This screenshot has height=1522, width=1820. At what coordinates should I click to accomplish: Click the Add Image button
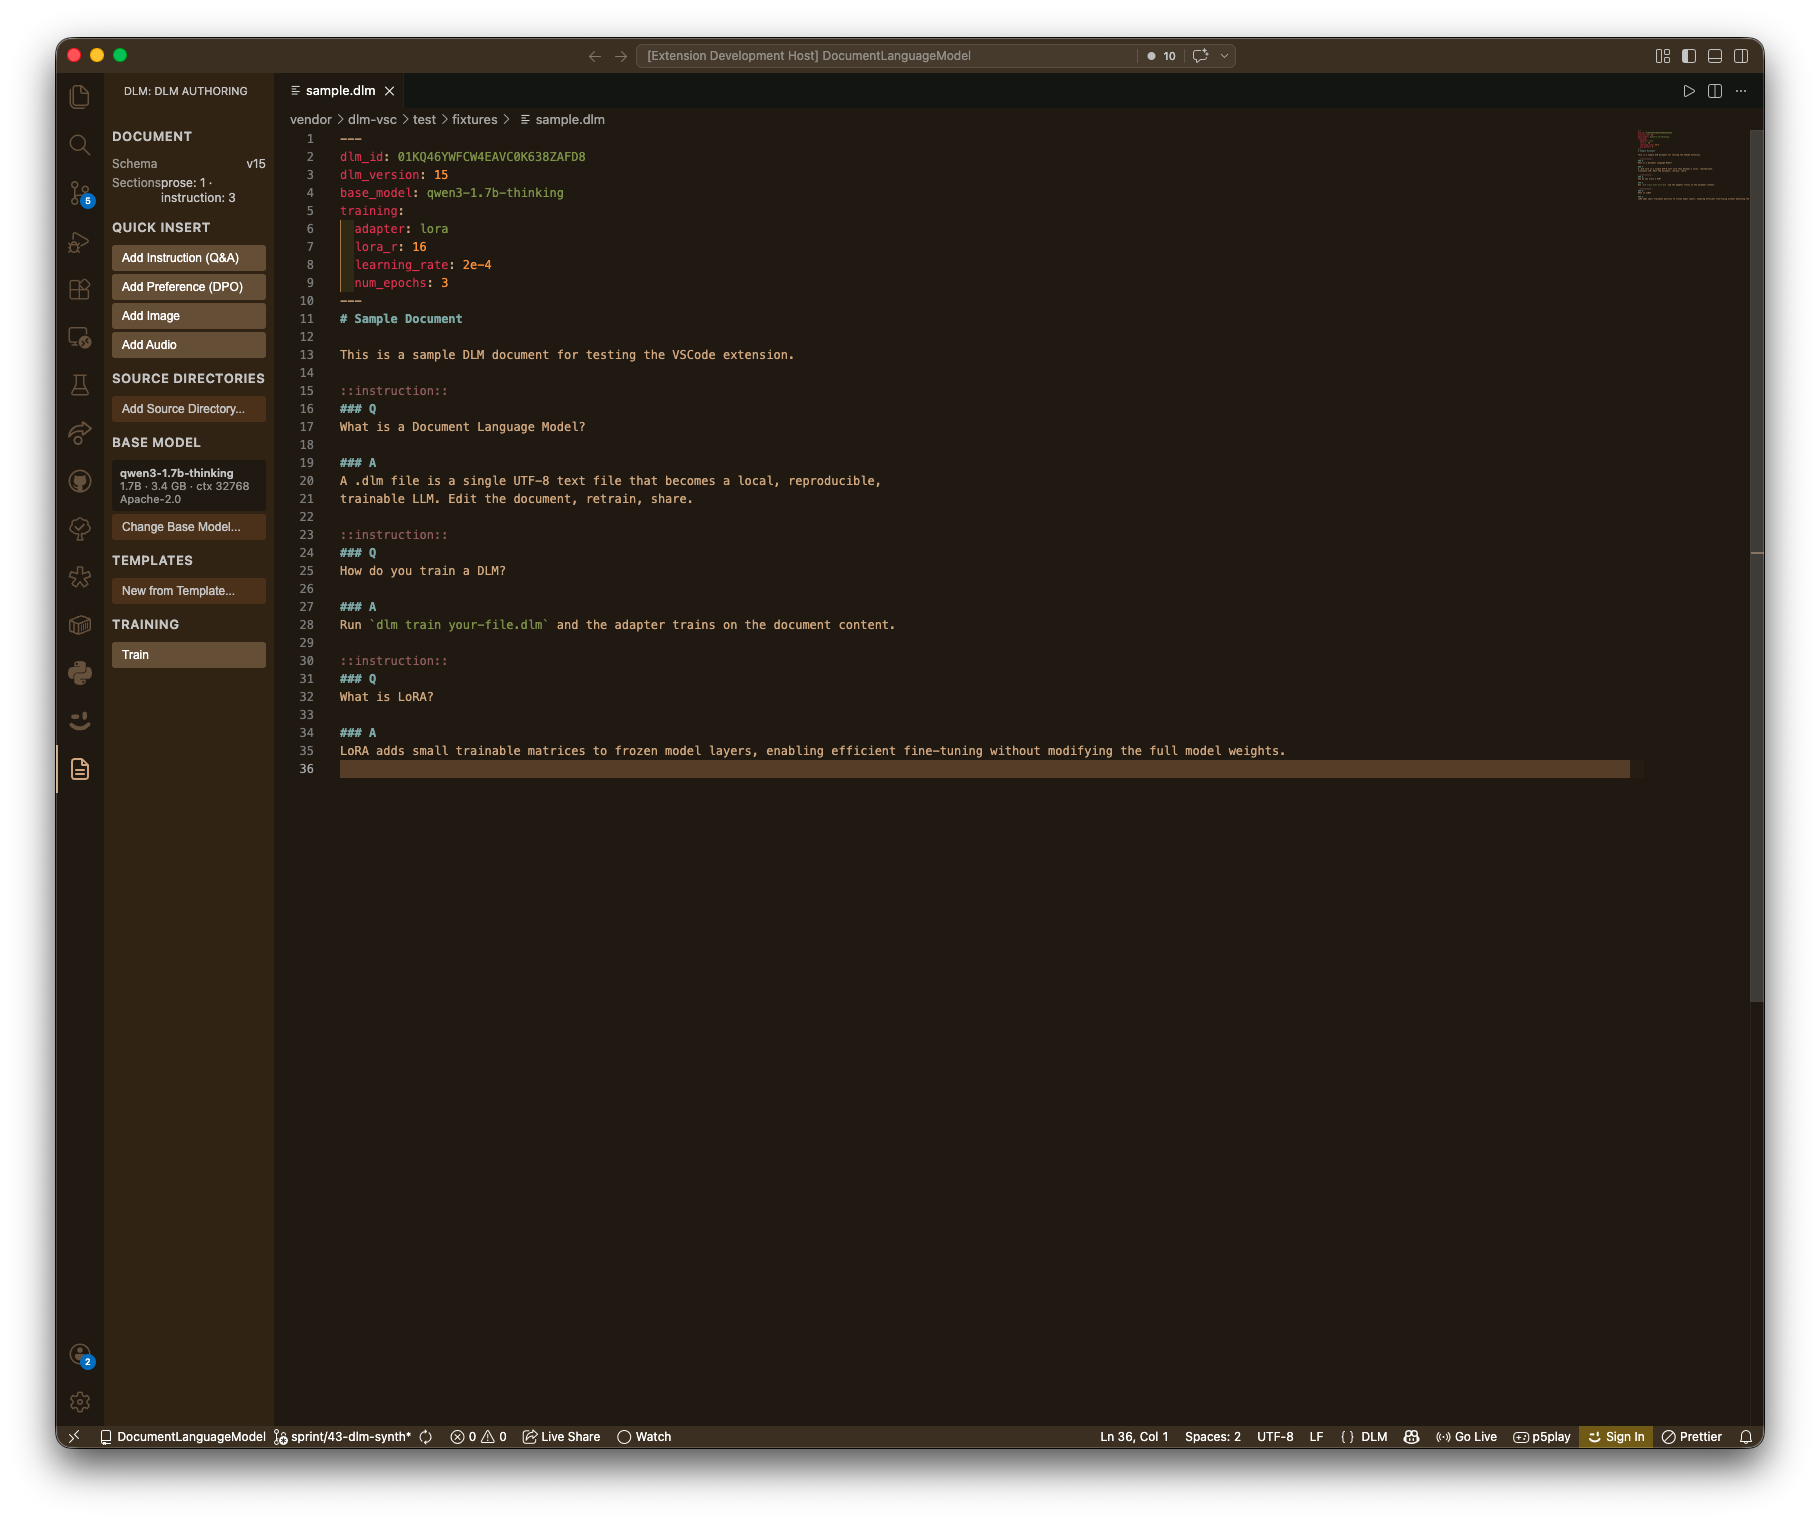click(189, 316)
